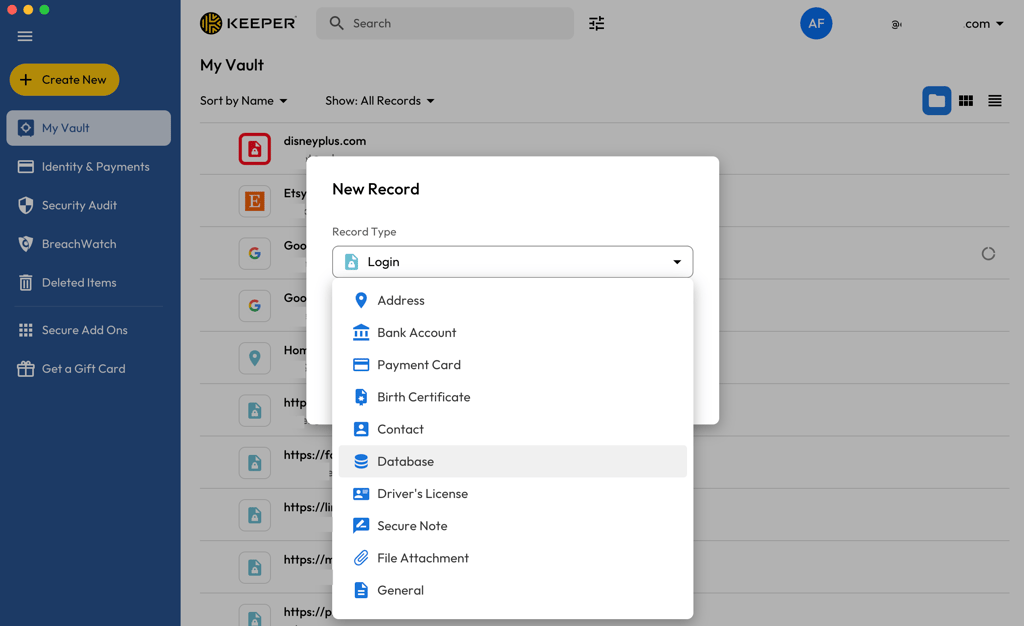Click the gift card present icon
The image size is (1024, 626).
25,368
